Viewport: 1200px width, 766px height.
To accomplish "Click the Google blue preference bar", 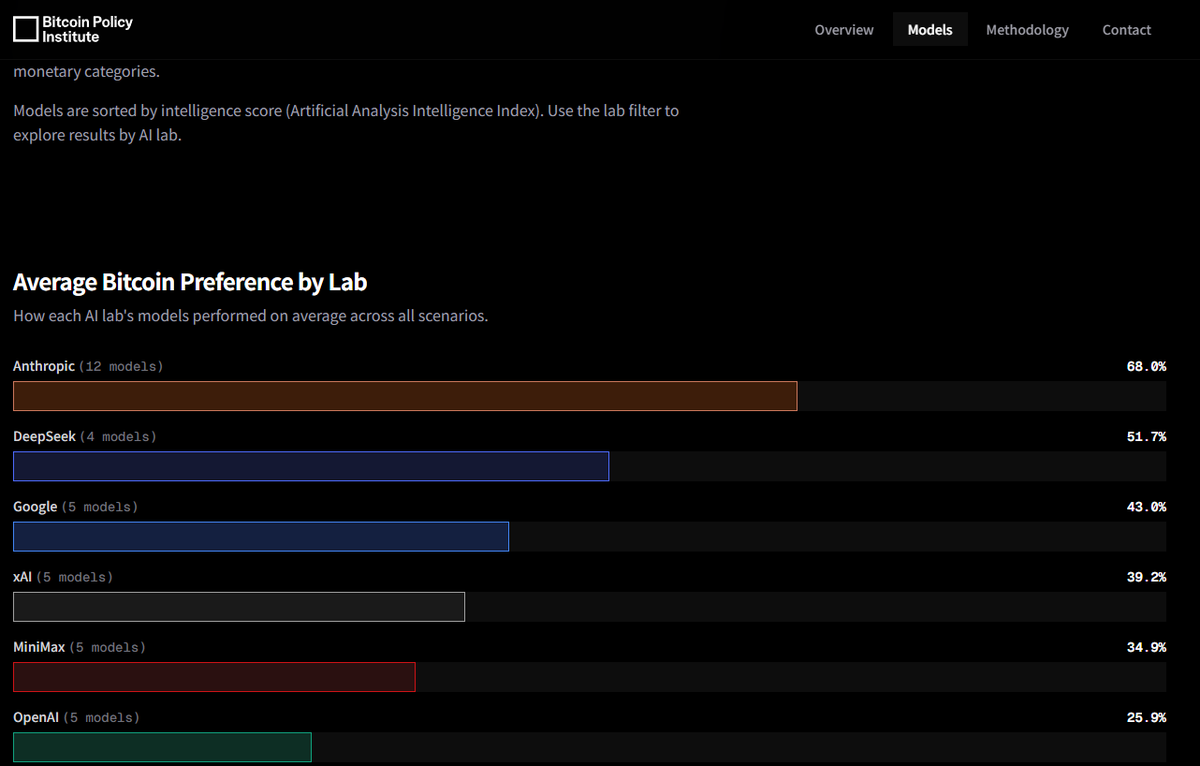I will 261,536.
